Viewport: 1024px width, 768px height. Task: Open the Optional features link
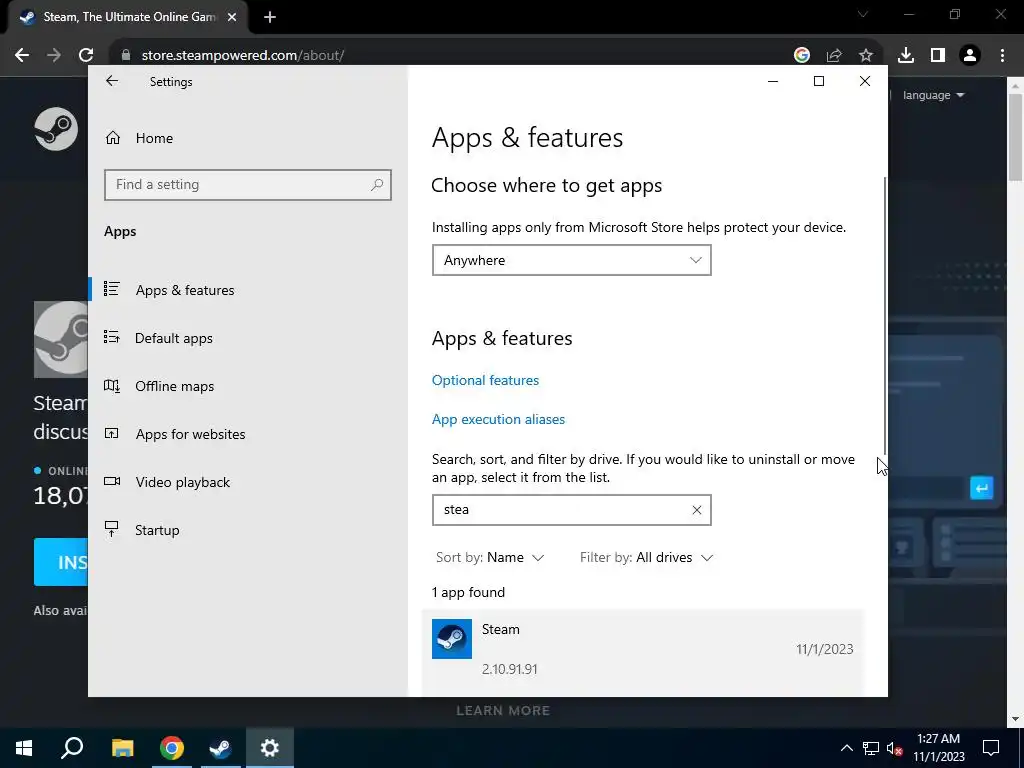[x=485, y=380]
